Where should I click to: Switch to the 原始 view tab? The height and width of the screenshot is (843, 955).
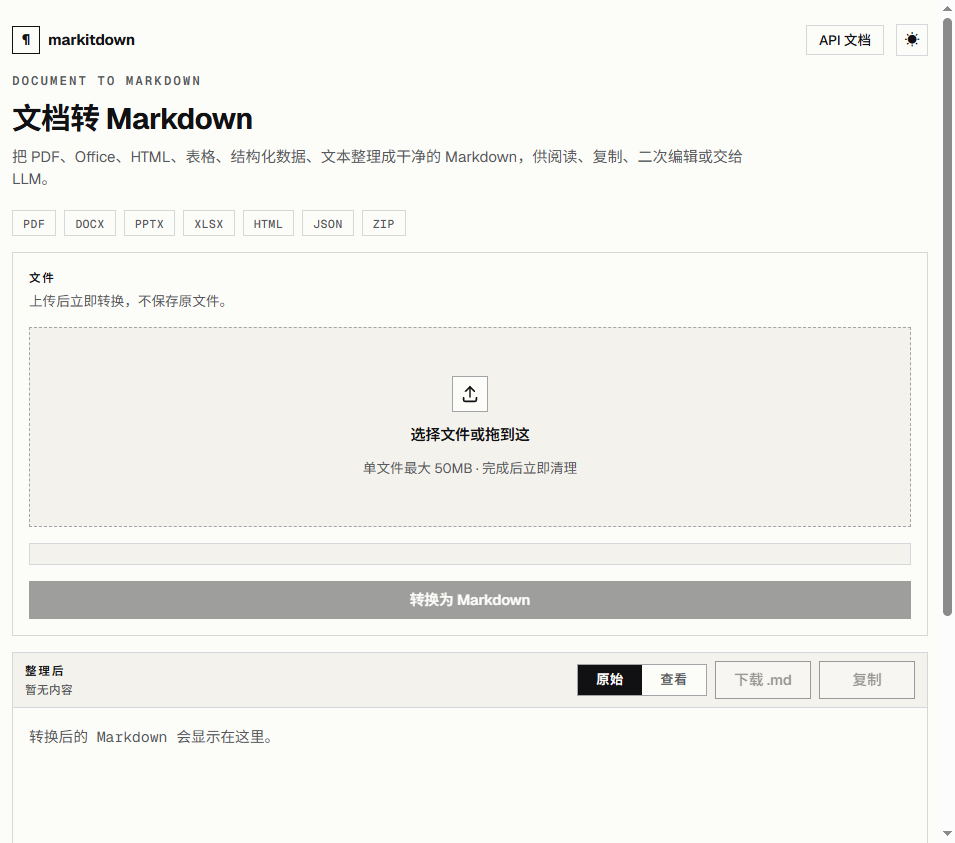coord(610,680)
